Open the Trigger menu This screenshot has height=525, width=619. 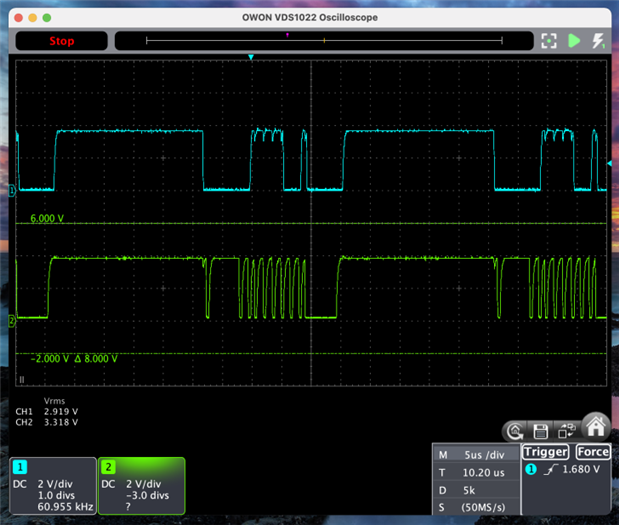(x=545, y=451)
